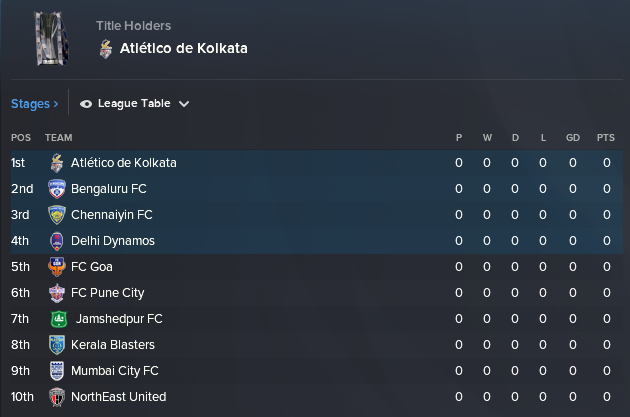Click the Atlético de Kolkata crest in table
This screenshot has width=630, height=417.
[x=57, y=163]
